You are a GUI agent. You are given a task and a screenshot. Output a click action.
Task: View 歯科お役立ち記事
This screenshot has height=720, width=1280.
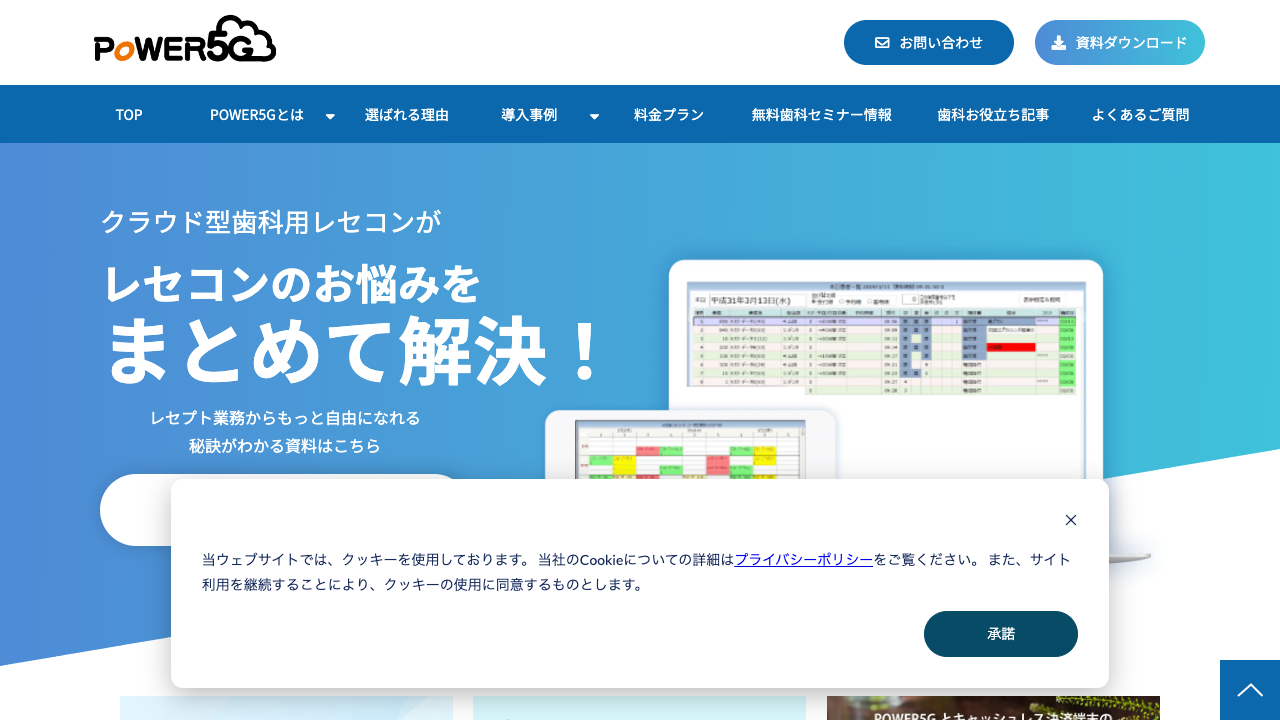992,114
